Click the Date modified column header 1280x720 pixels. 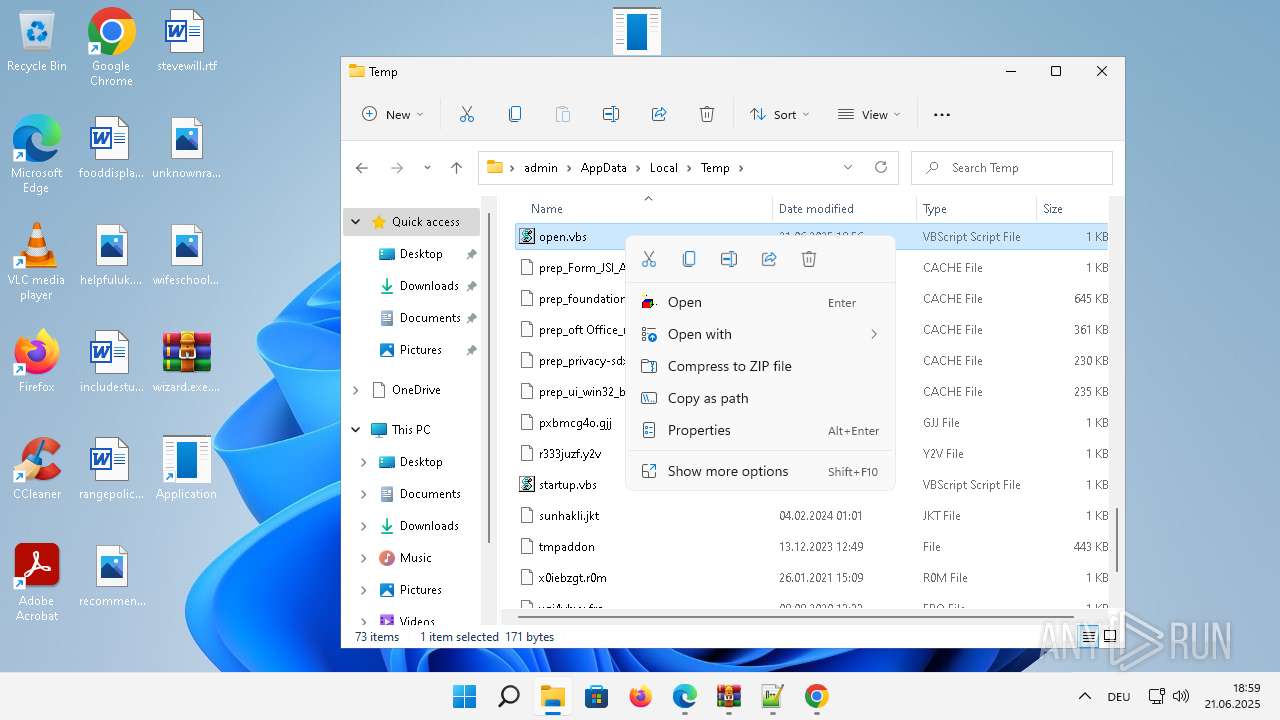pyautogui.click(x=816, y=209)
